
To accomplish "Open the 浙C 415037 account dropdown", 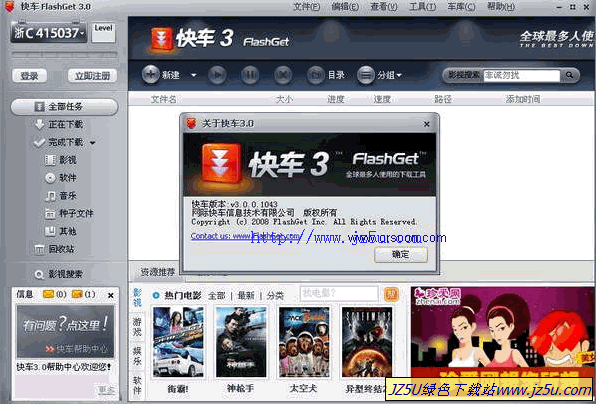I will pyautogui.click(x=49, y=33).
